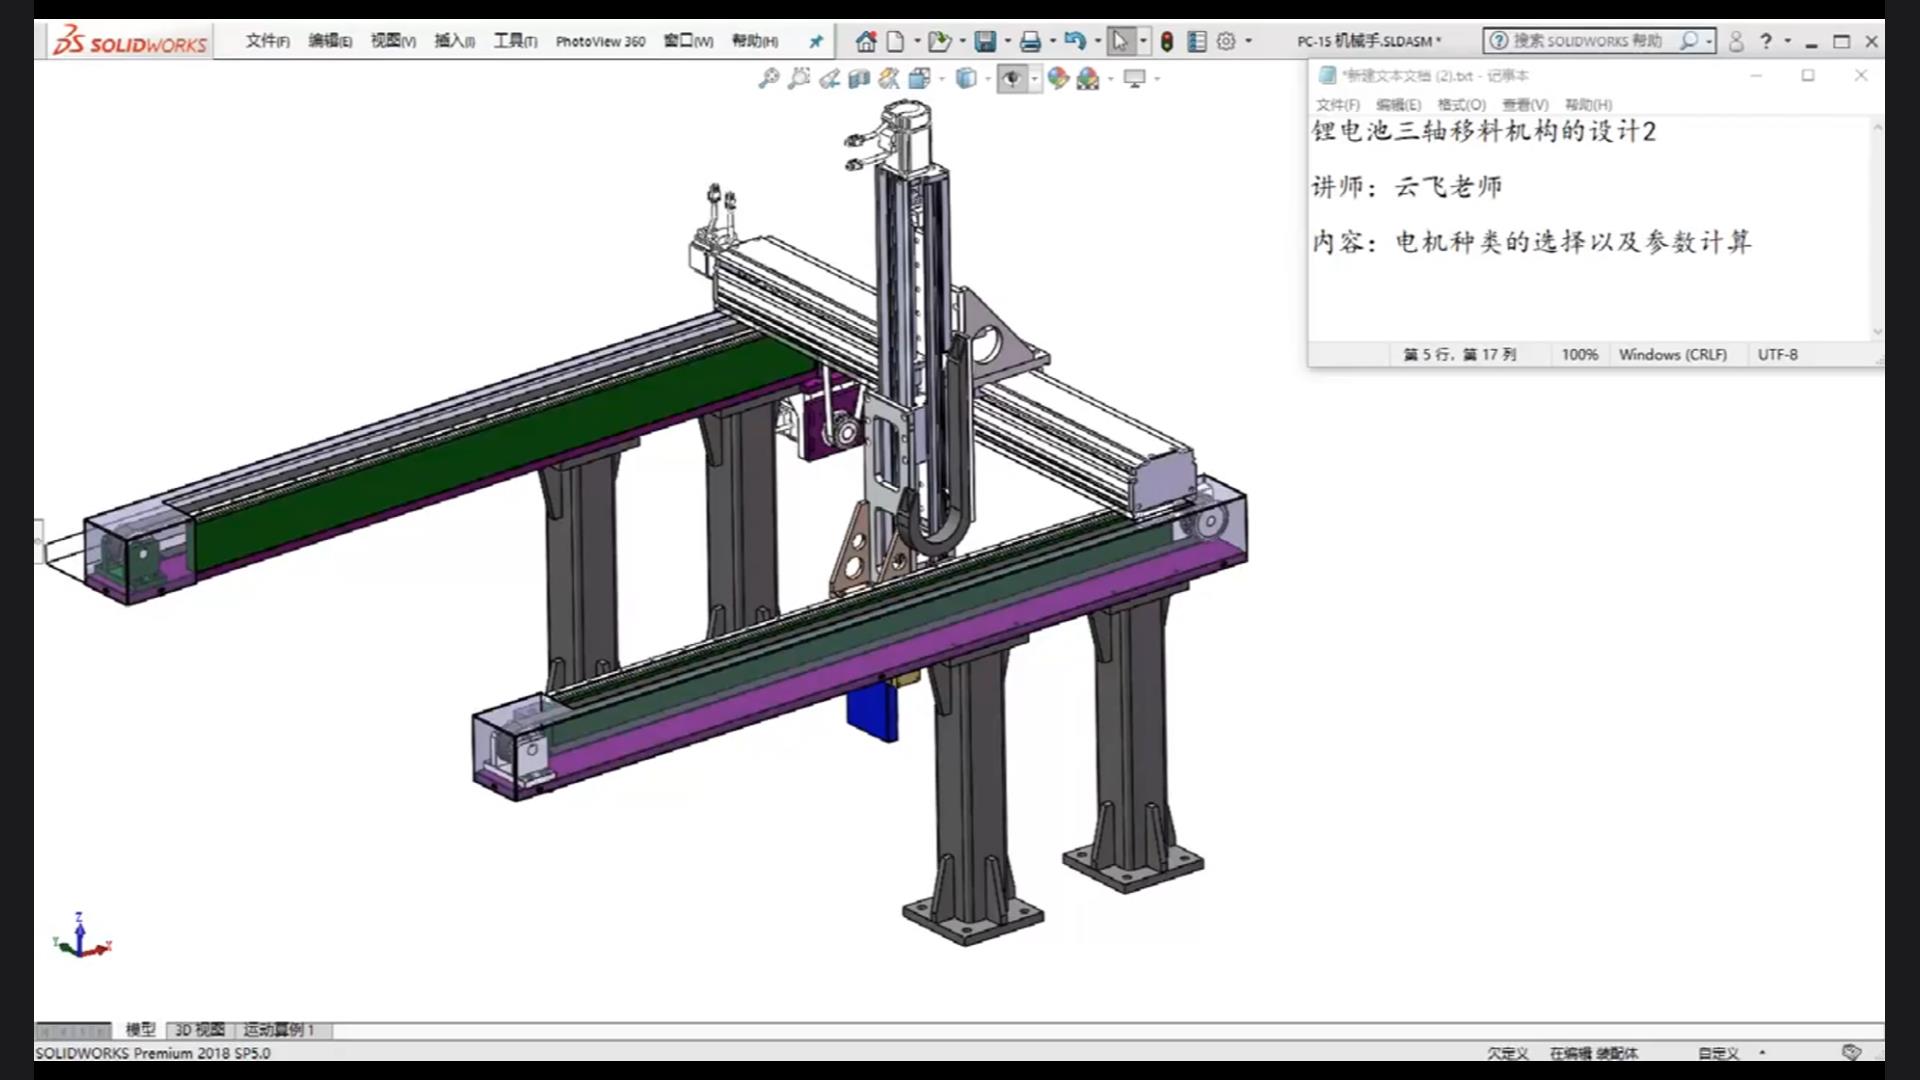Click the status bar tag icon
This screenshot has height=1080, width=1920.
[1851, 1052]
